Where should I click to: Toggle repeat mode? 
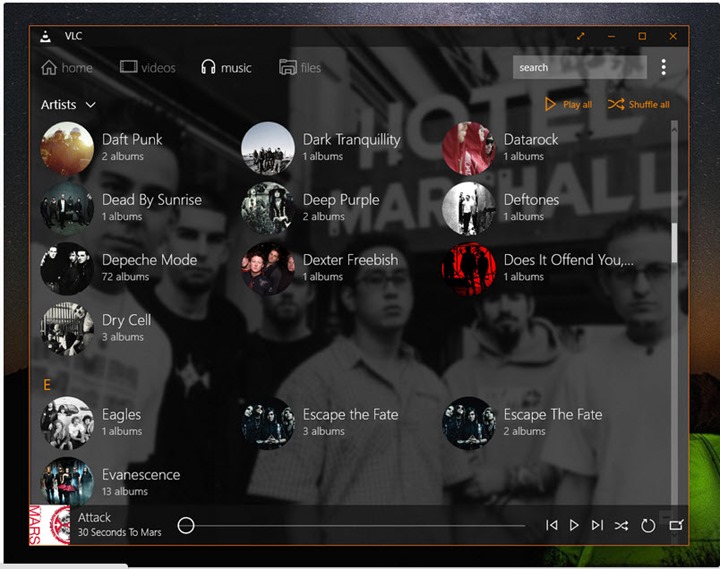[x=648, y=525]
